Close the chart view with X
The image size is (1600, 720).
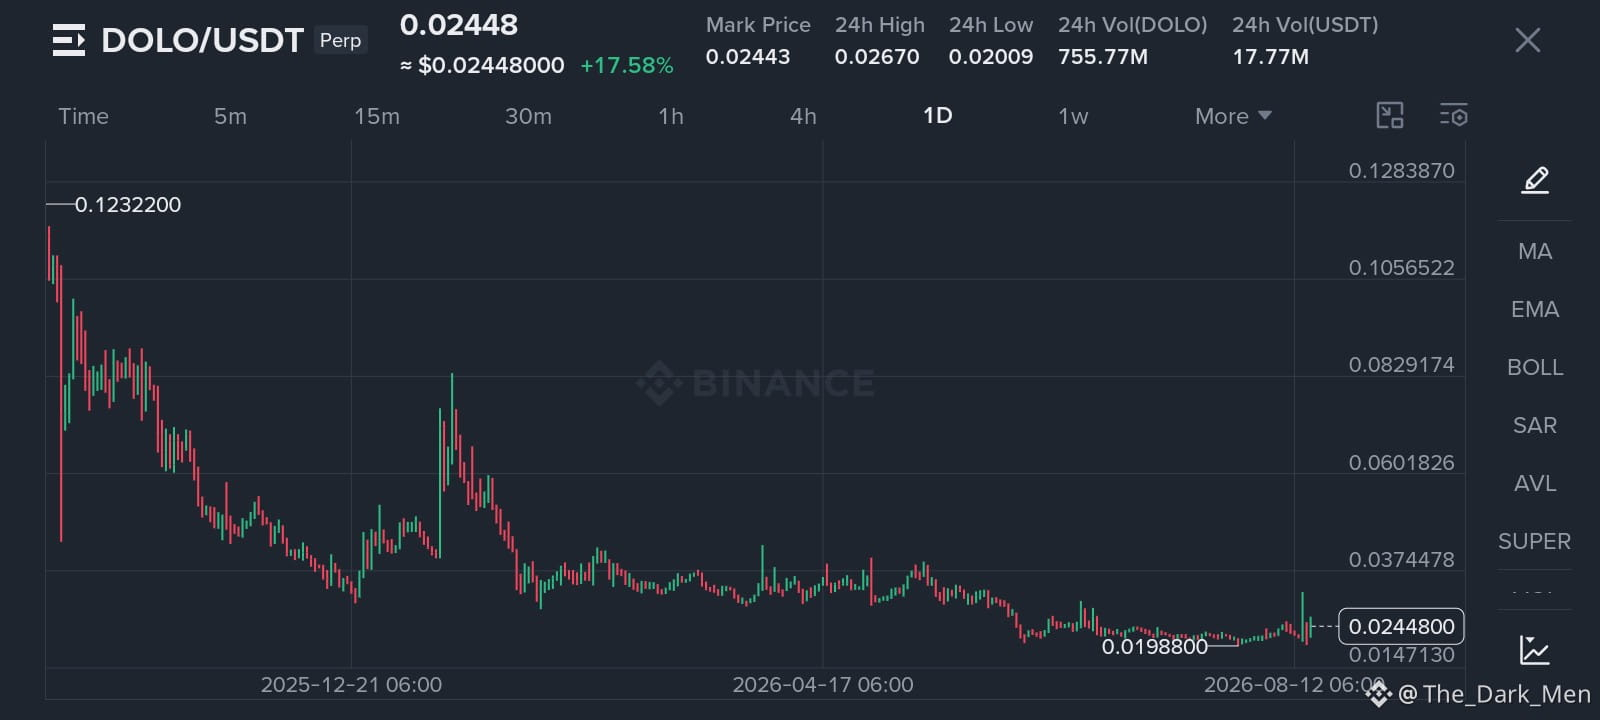point(1527,40)
